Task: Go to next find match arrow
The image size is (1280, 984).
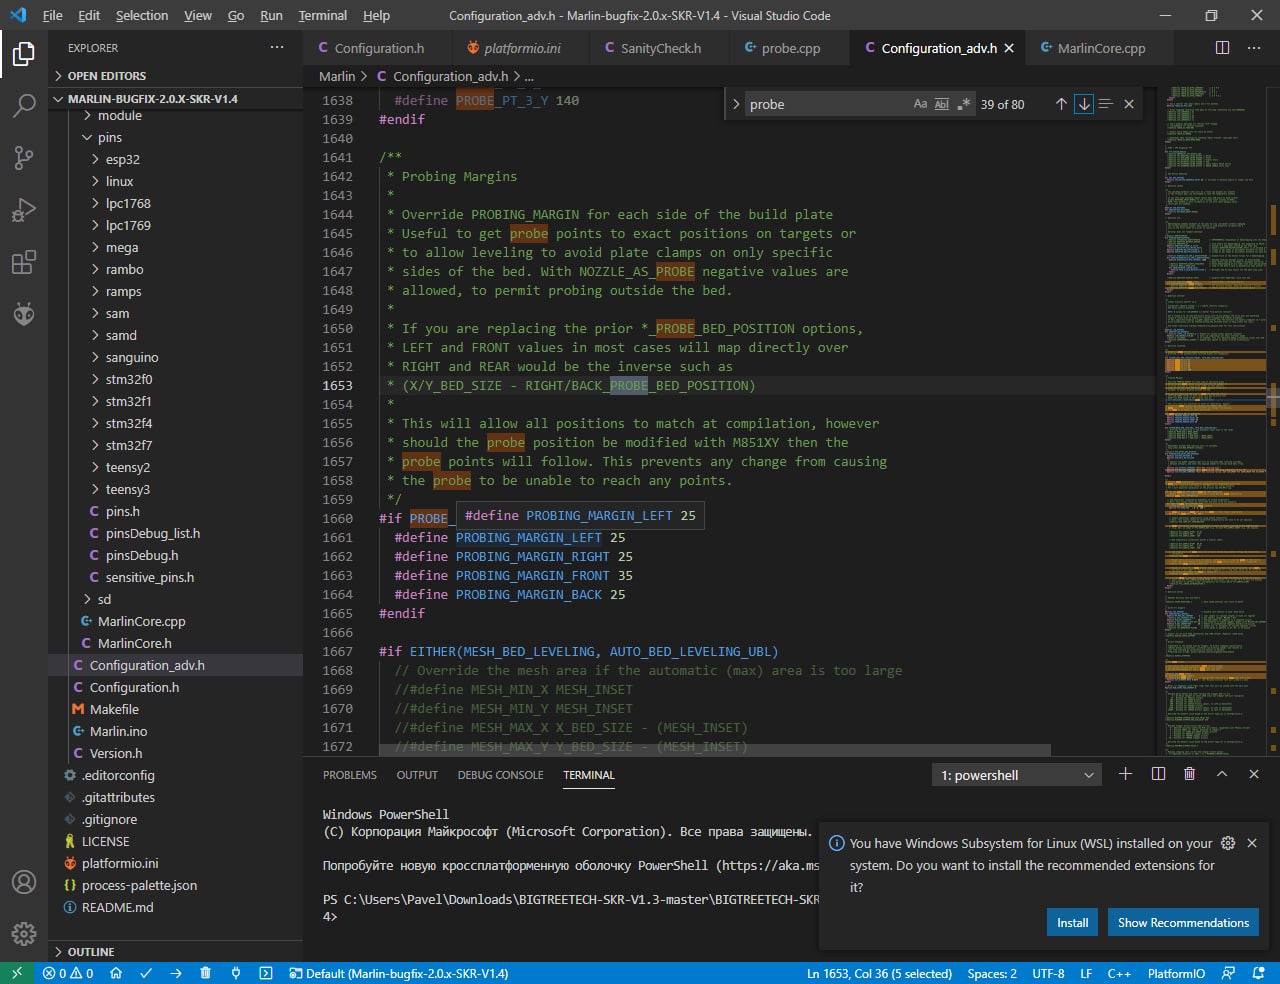Action: [x=1084, y=104]
